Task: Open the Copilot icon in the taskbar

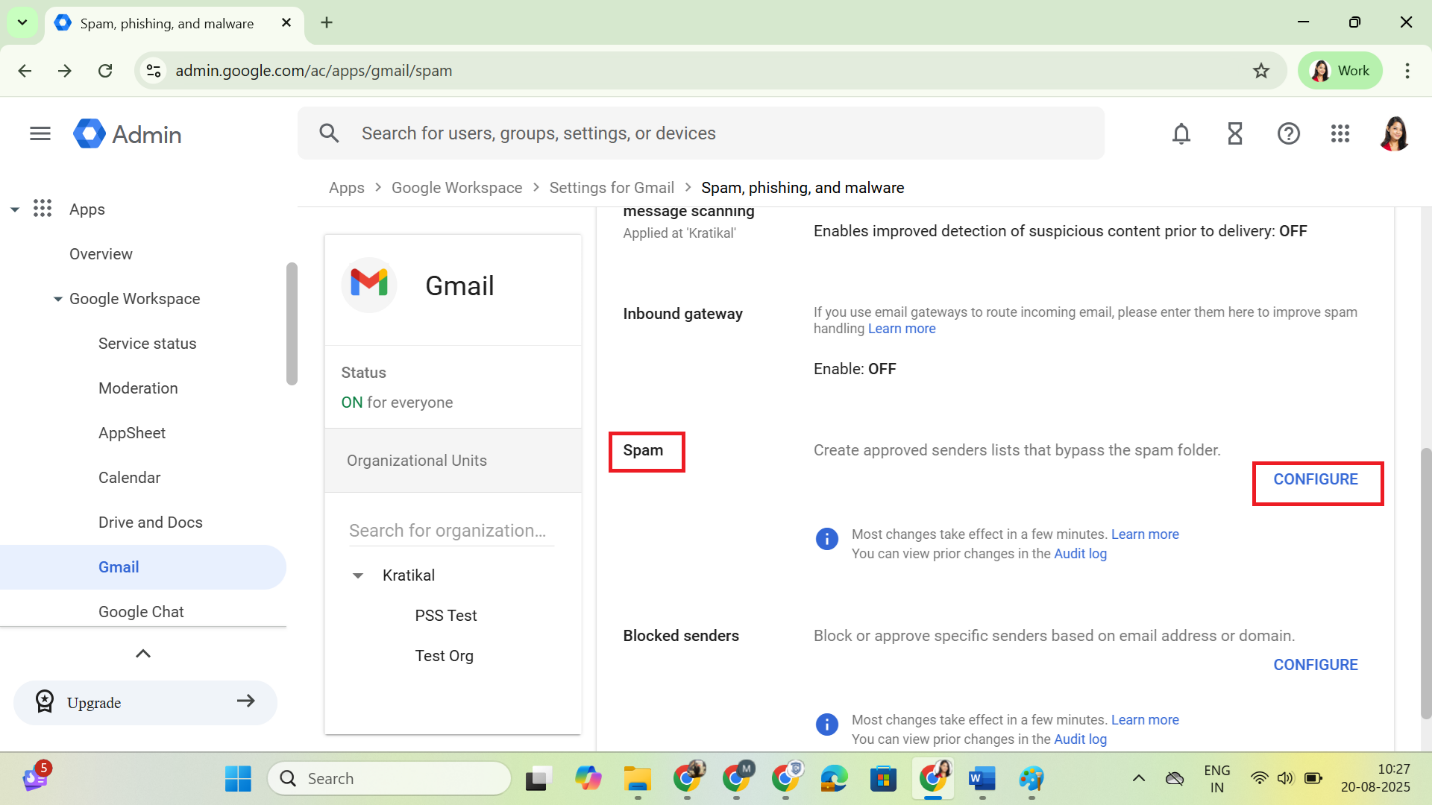Action: 588,778
